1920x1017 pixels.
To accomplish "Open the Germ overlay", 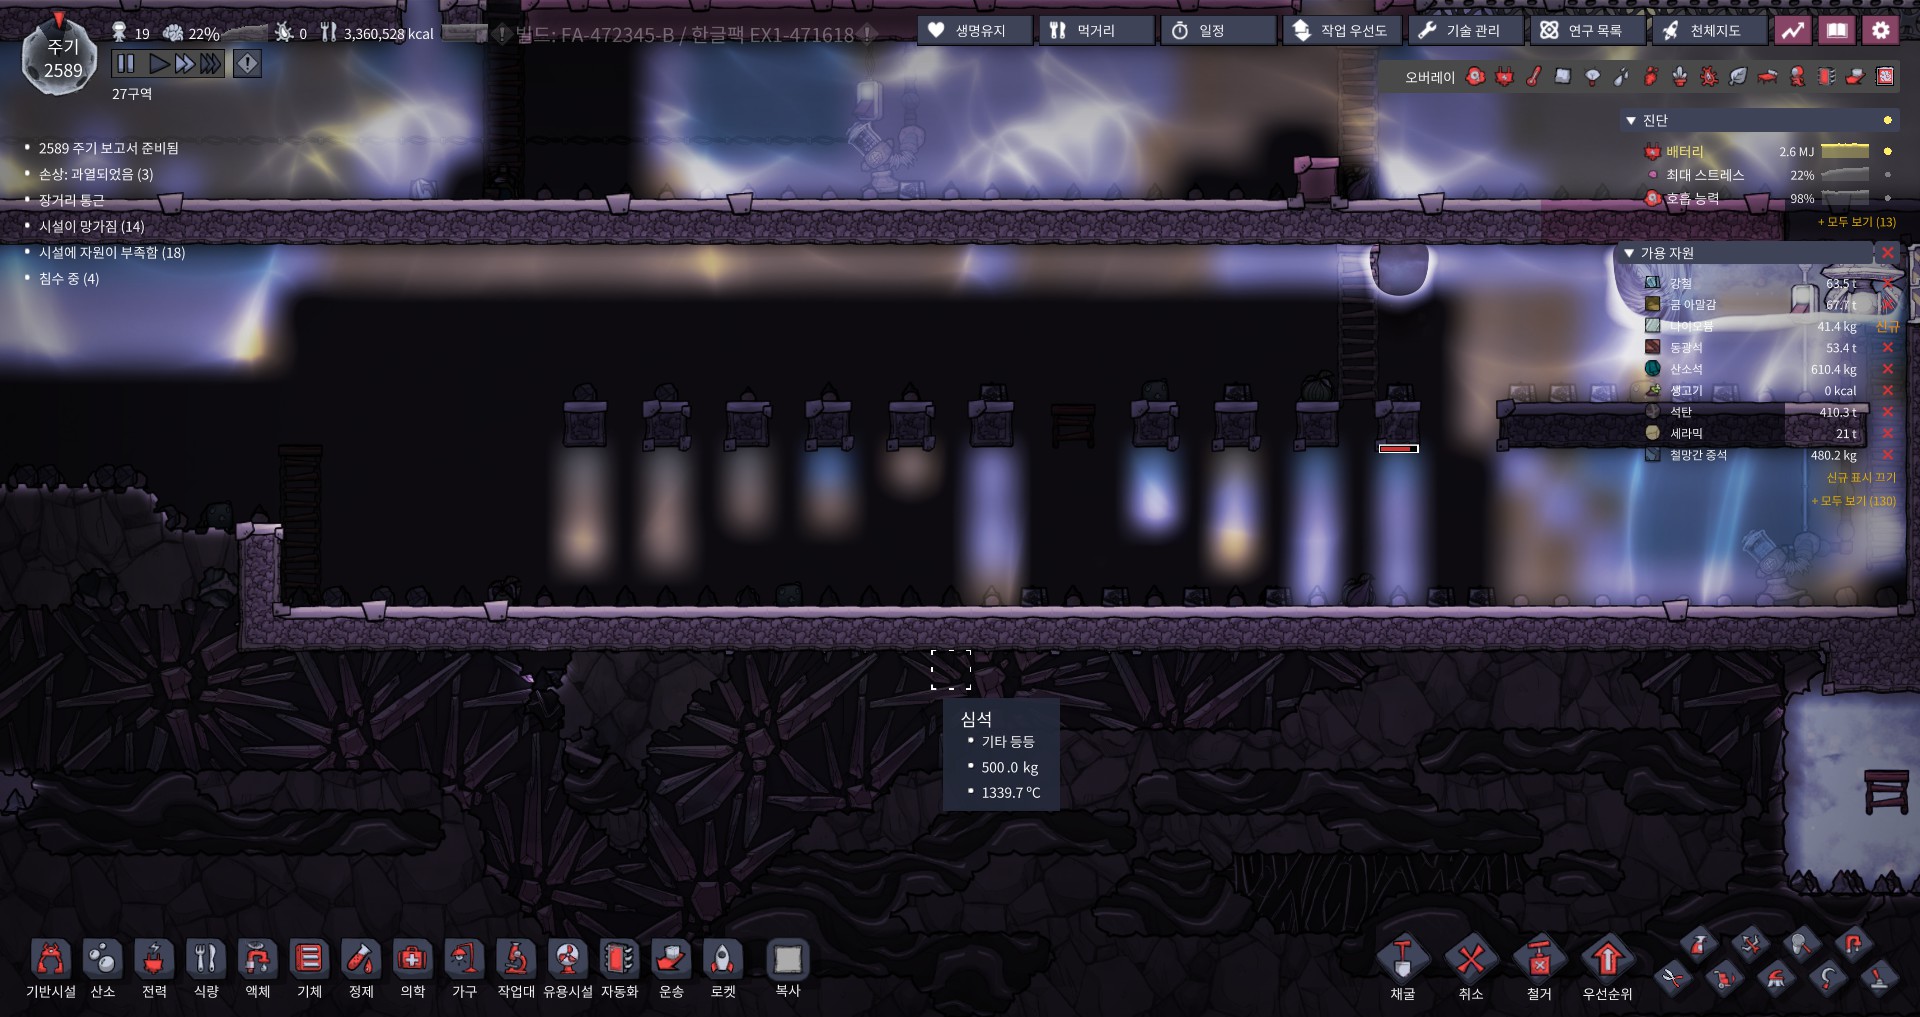I will [1710, 77].
